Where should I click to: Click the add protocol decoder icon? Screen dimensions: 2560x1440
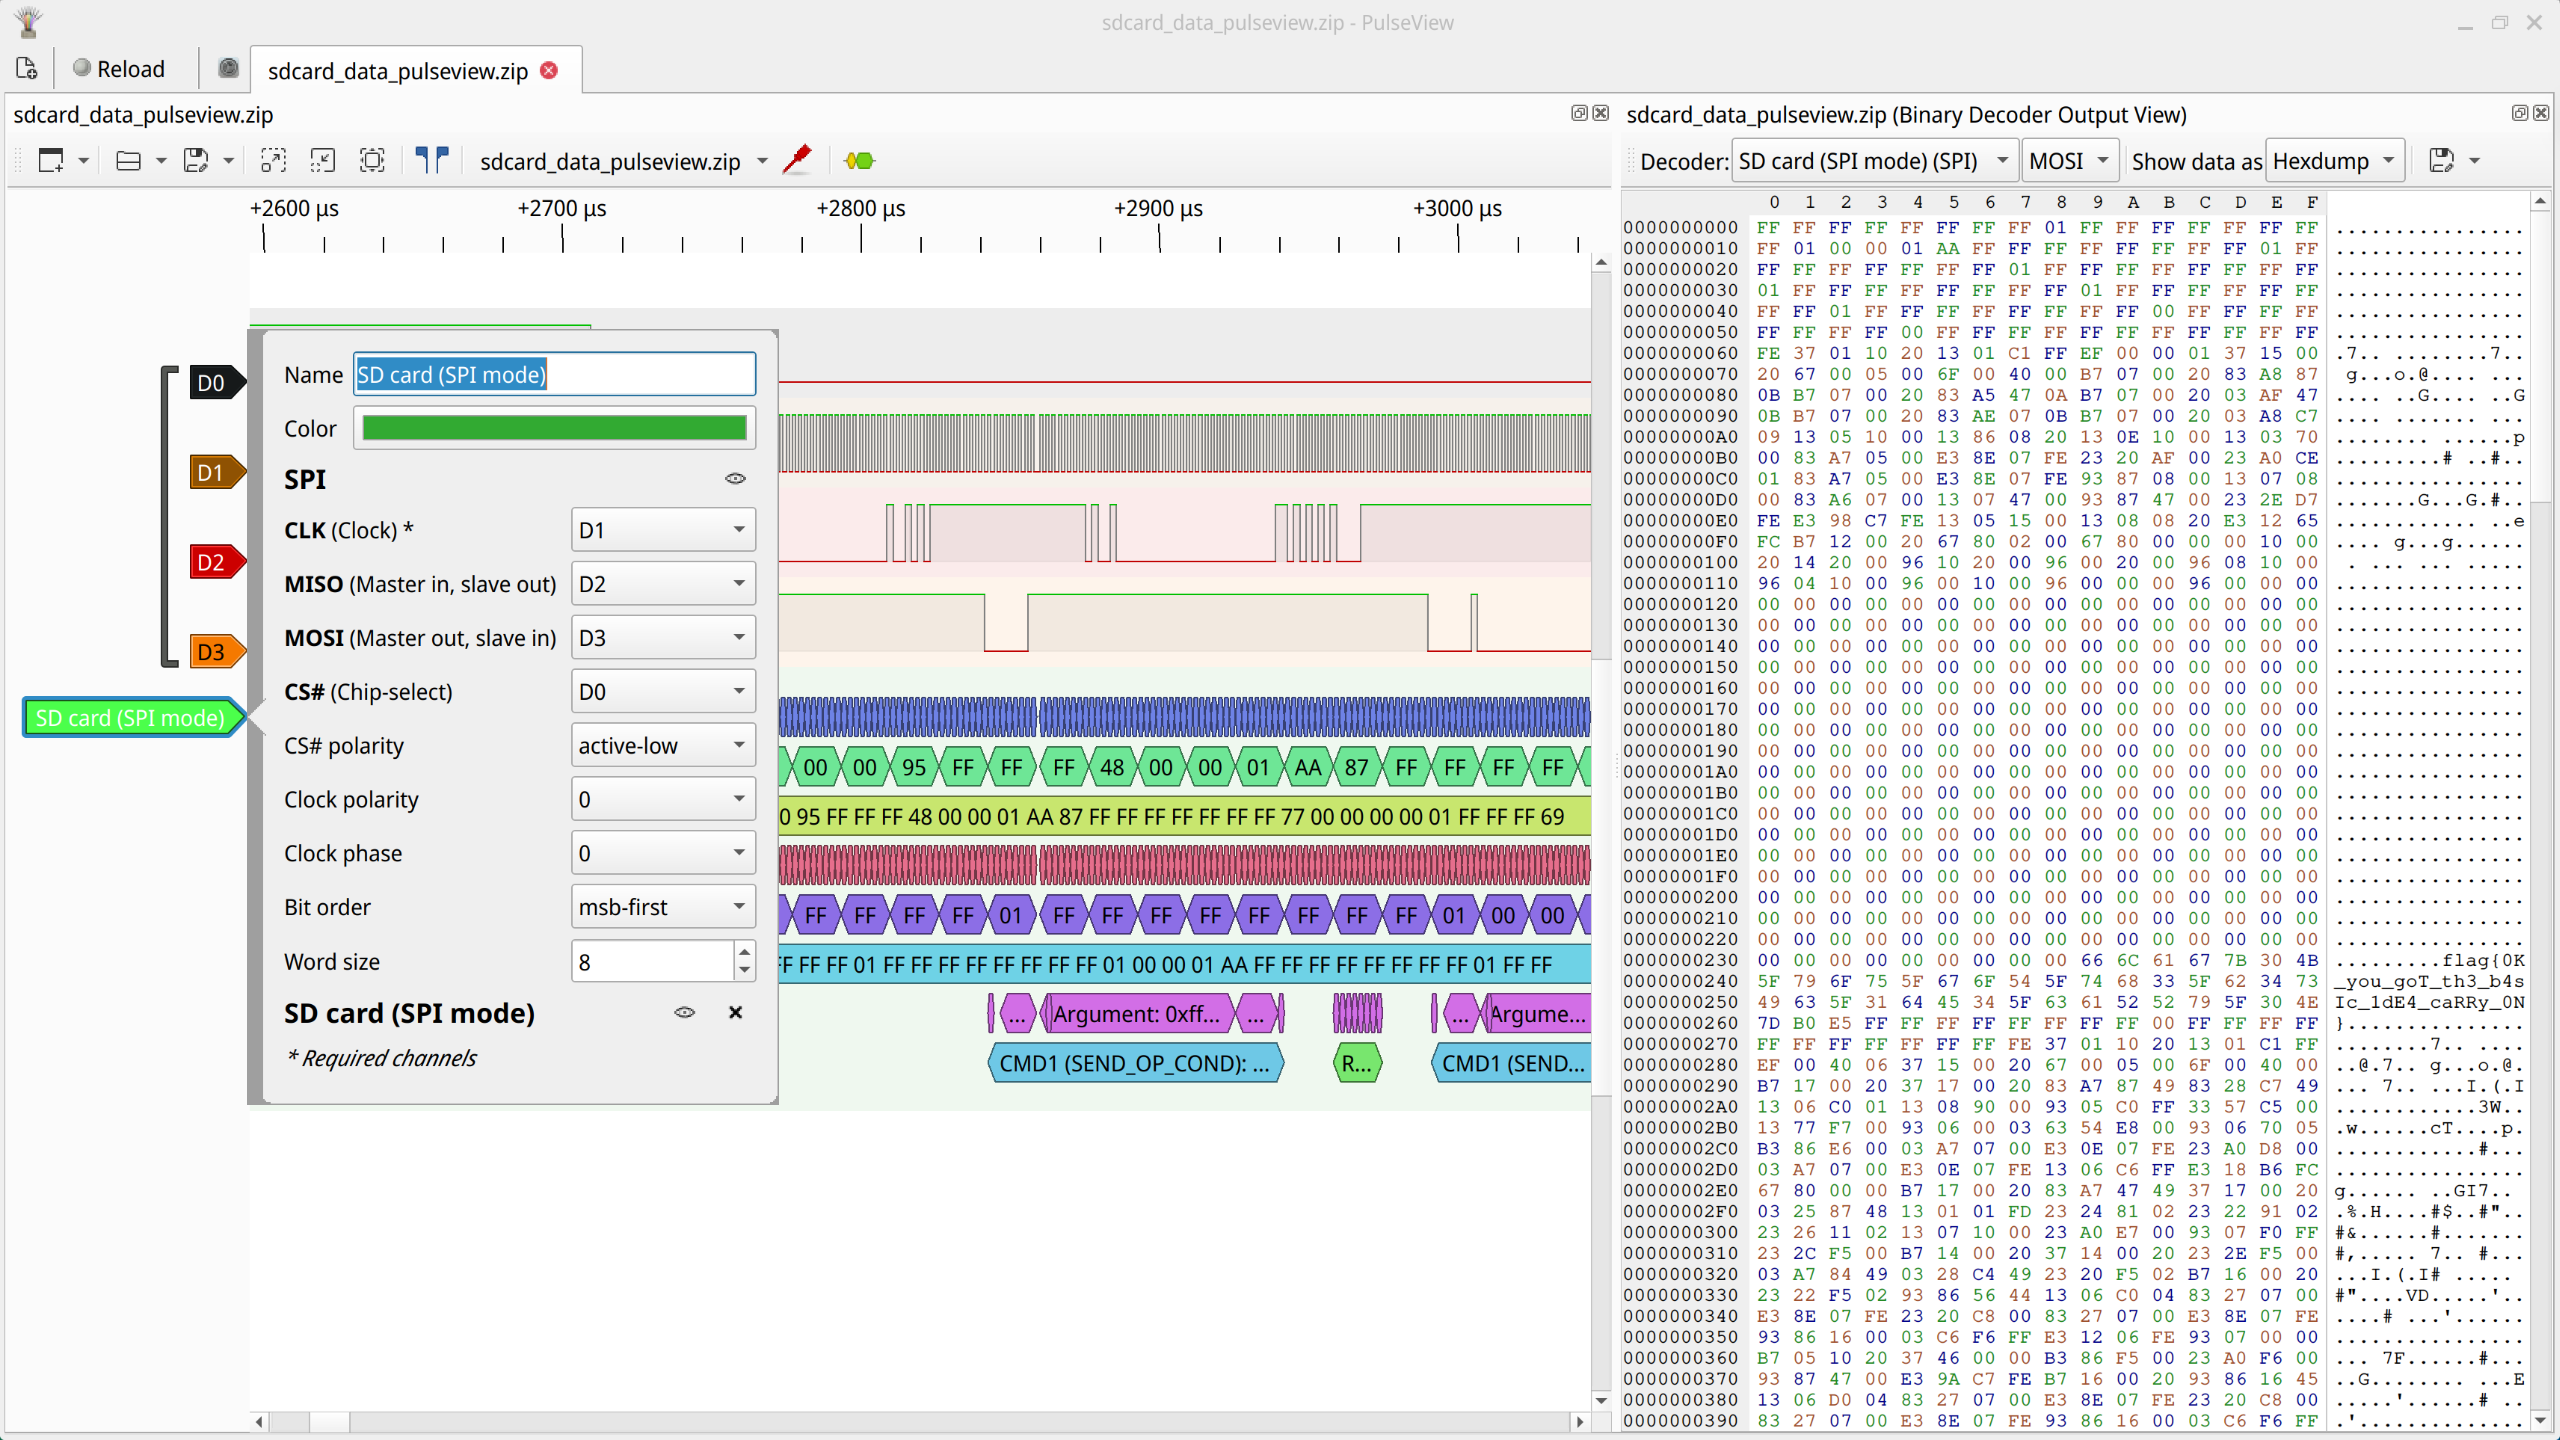[859, 160]
